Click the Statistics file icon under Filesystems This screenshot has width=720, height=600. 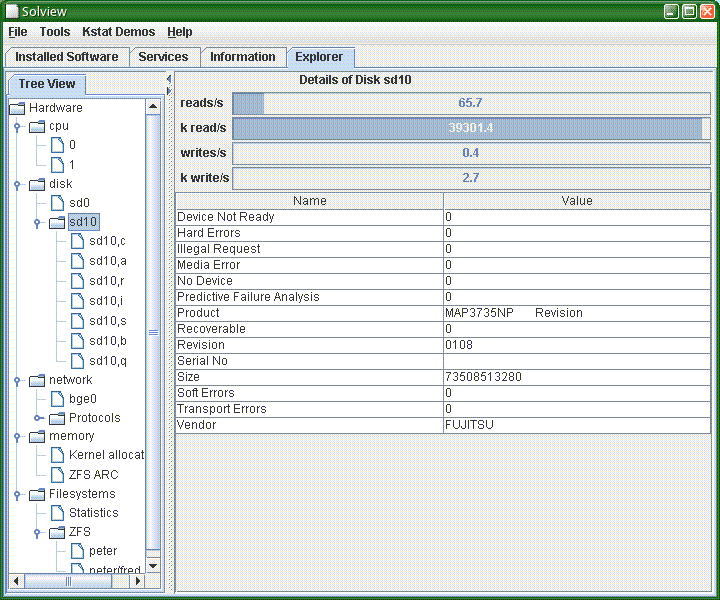57,513
